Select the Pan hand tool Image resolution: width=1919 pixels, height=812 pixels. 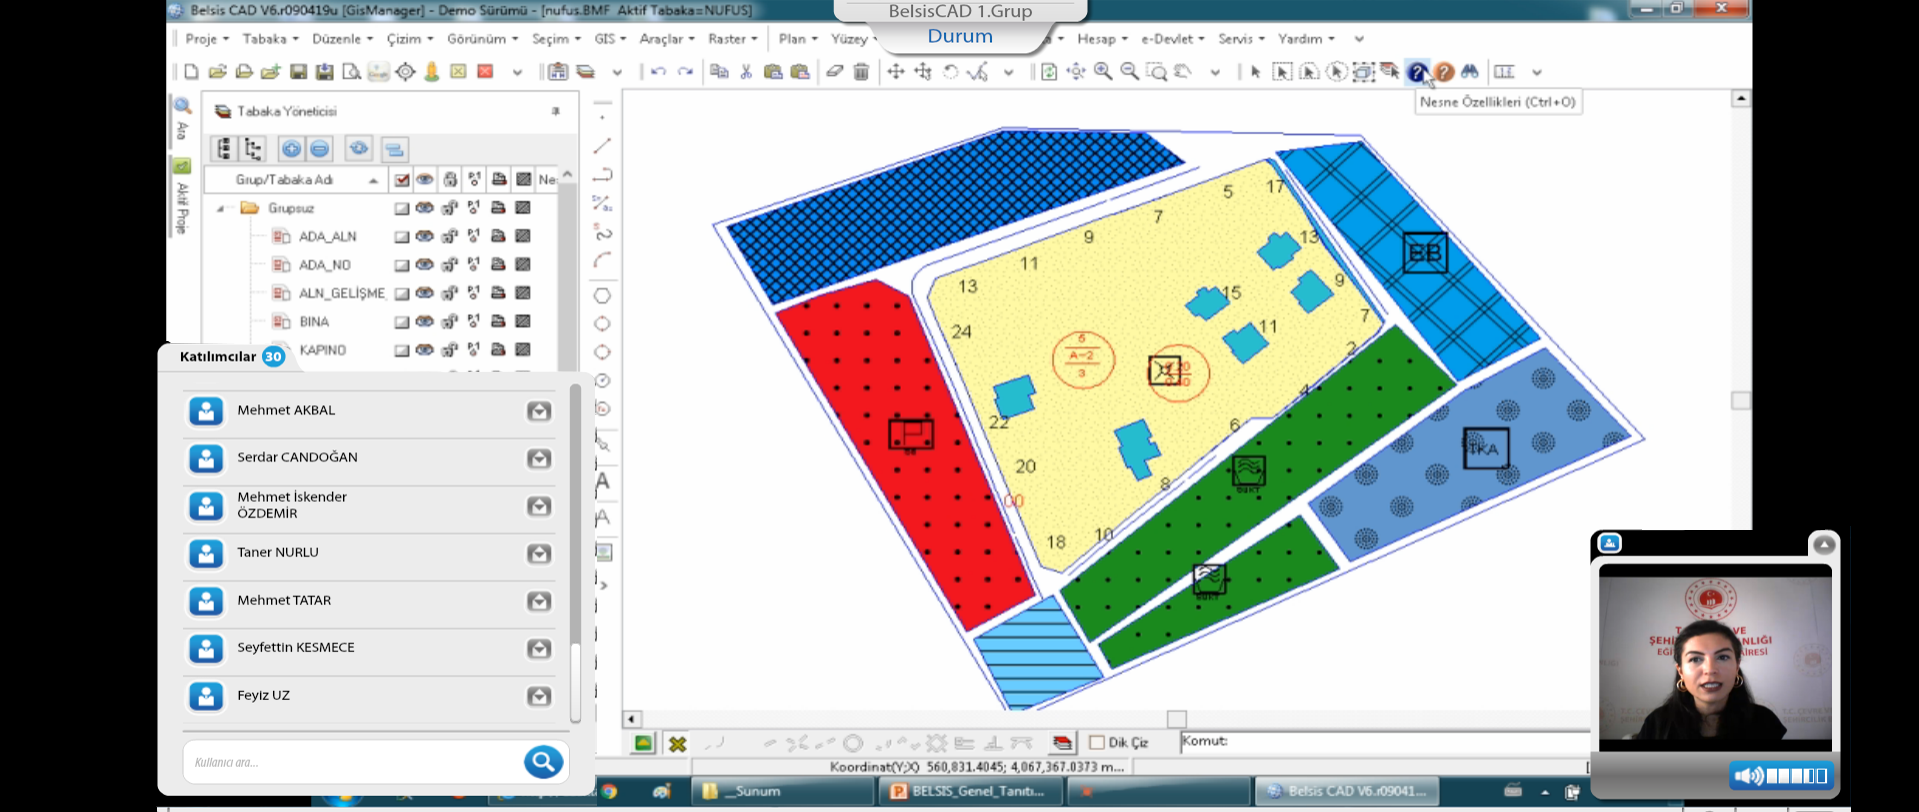pos(1184,72)
